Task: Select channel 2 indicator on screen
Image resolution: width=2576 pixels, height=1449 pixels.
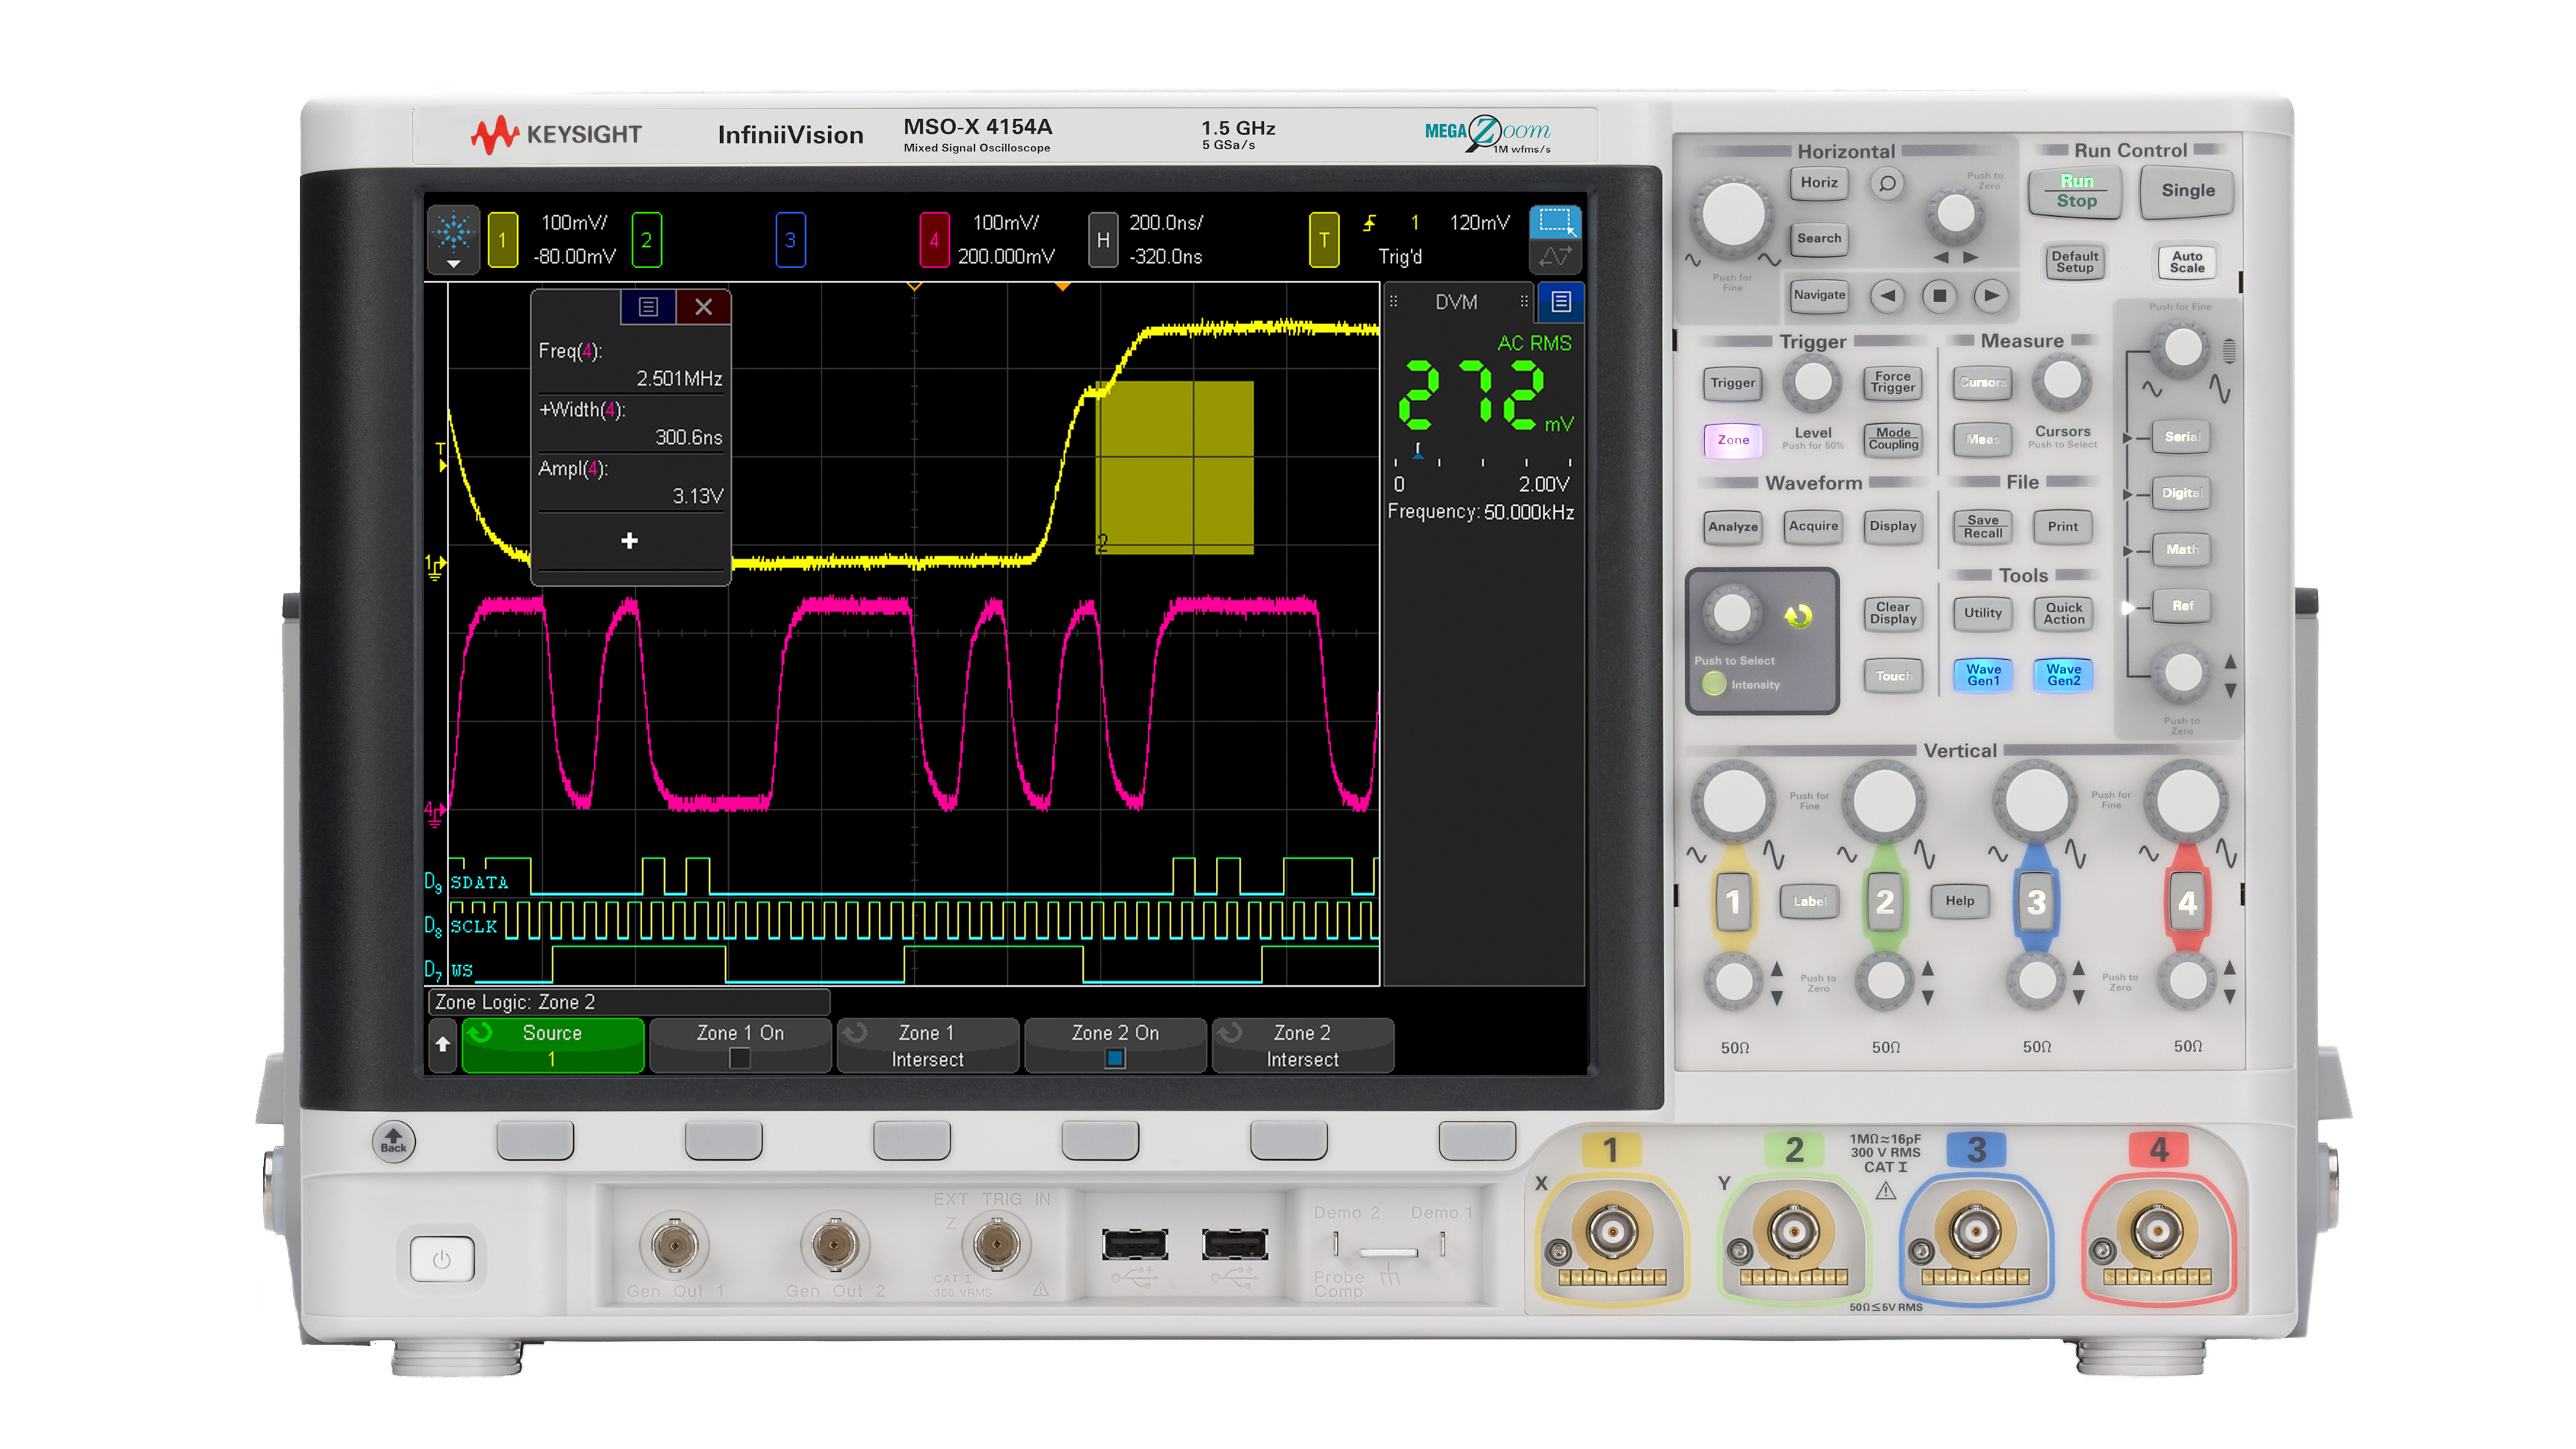Action: (646, 240)
